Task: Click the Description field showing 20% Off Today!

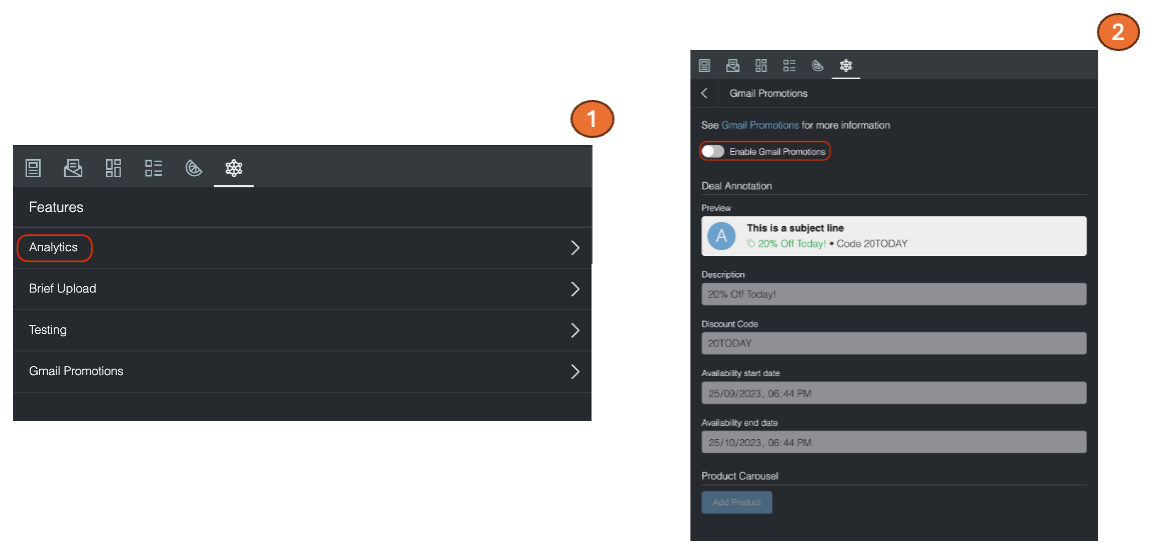Action: click(x=894, y=294)
